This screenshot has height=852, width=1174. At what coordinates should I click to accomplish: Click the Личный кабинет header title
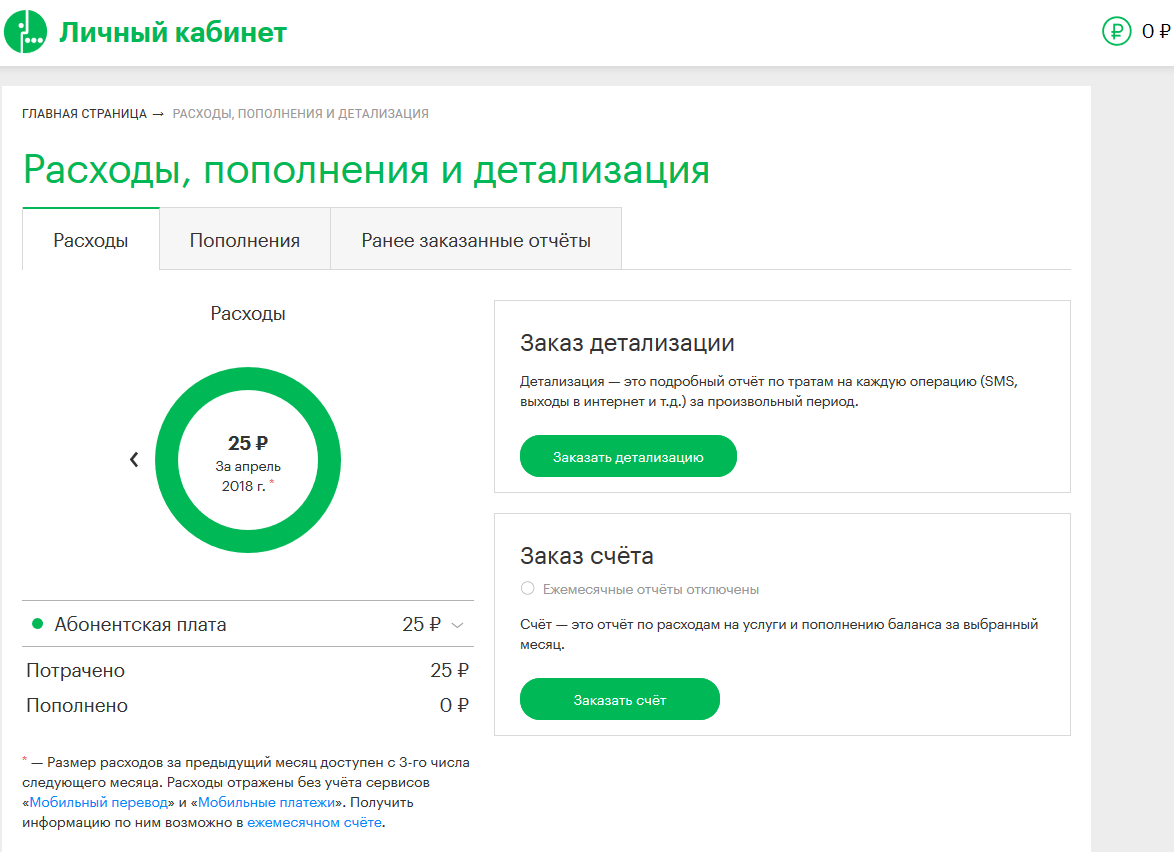pos(173,33)
